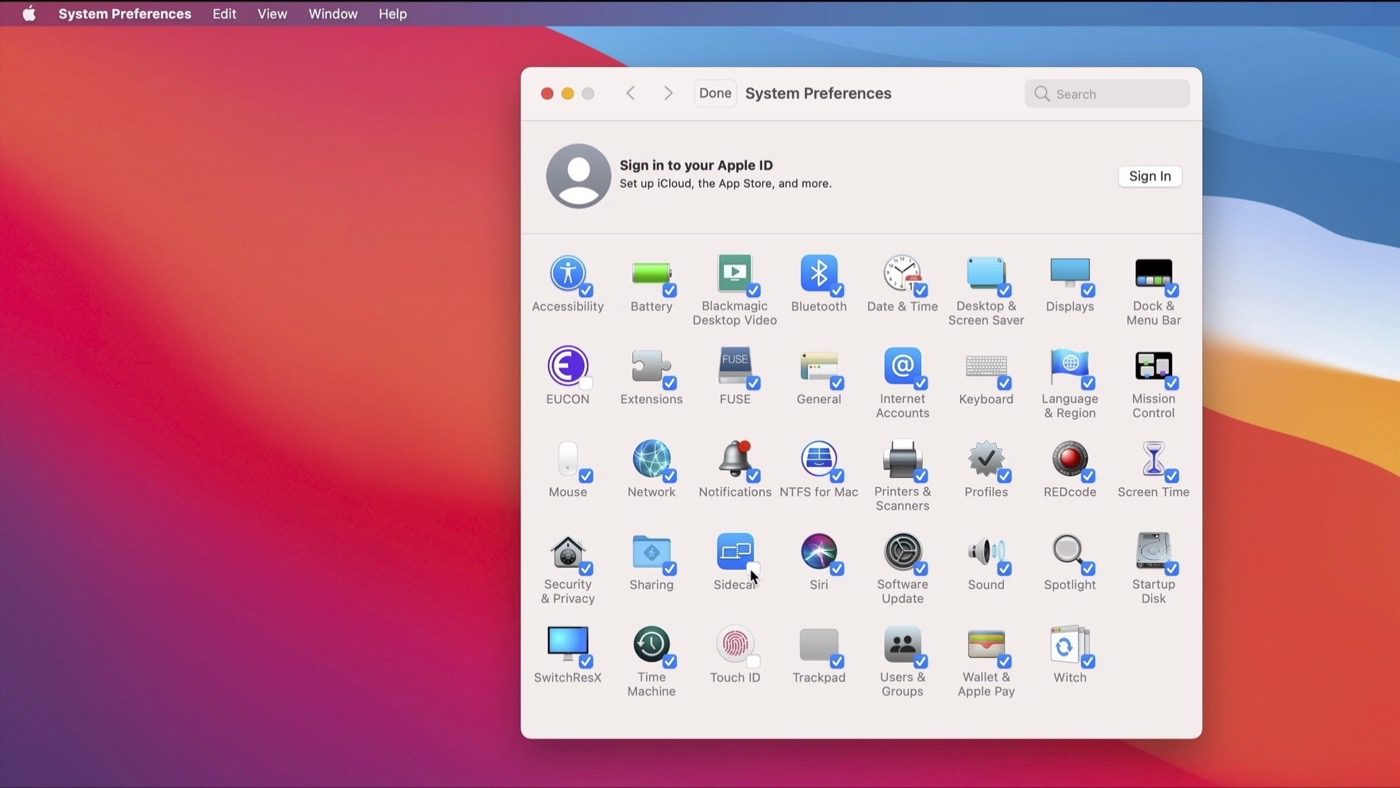Open the Software Update gear icon
The height and width of the screenshot is (788, 1400).
(x=902, y=552)
